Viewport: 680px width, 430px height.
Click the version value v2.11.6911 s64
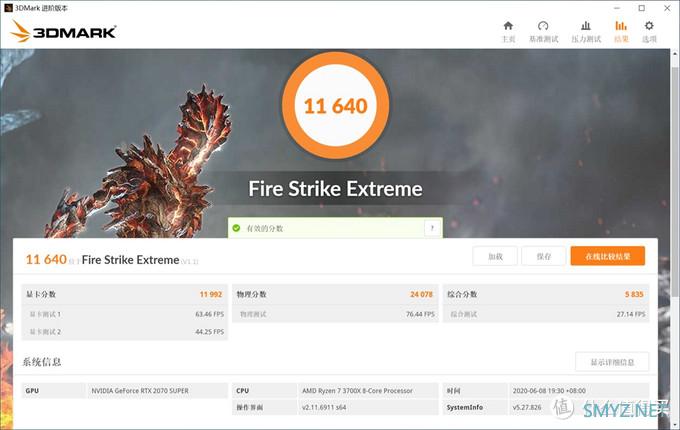(x=324, y=407)
